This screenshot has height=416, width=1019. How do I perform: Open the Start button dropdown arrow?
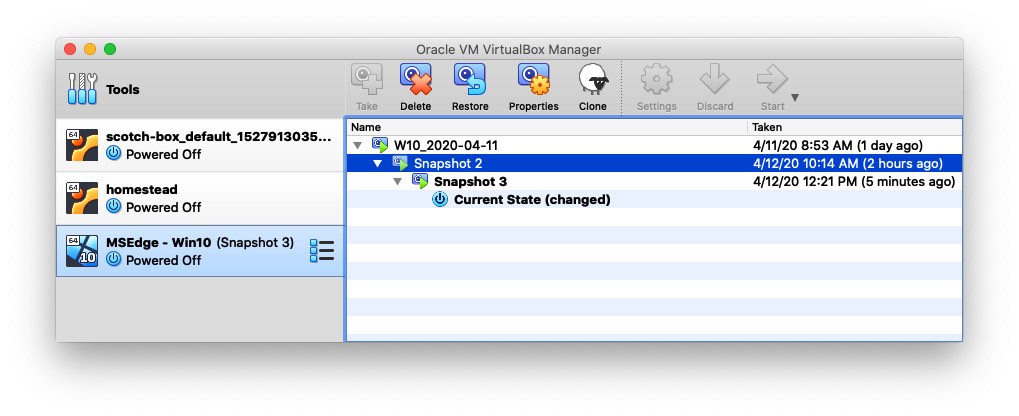click(794, 98)
